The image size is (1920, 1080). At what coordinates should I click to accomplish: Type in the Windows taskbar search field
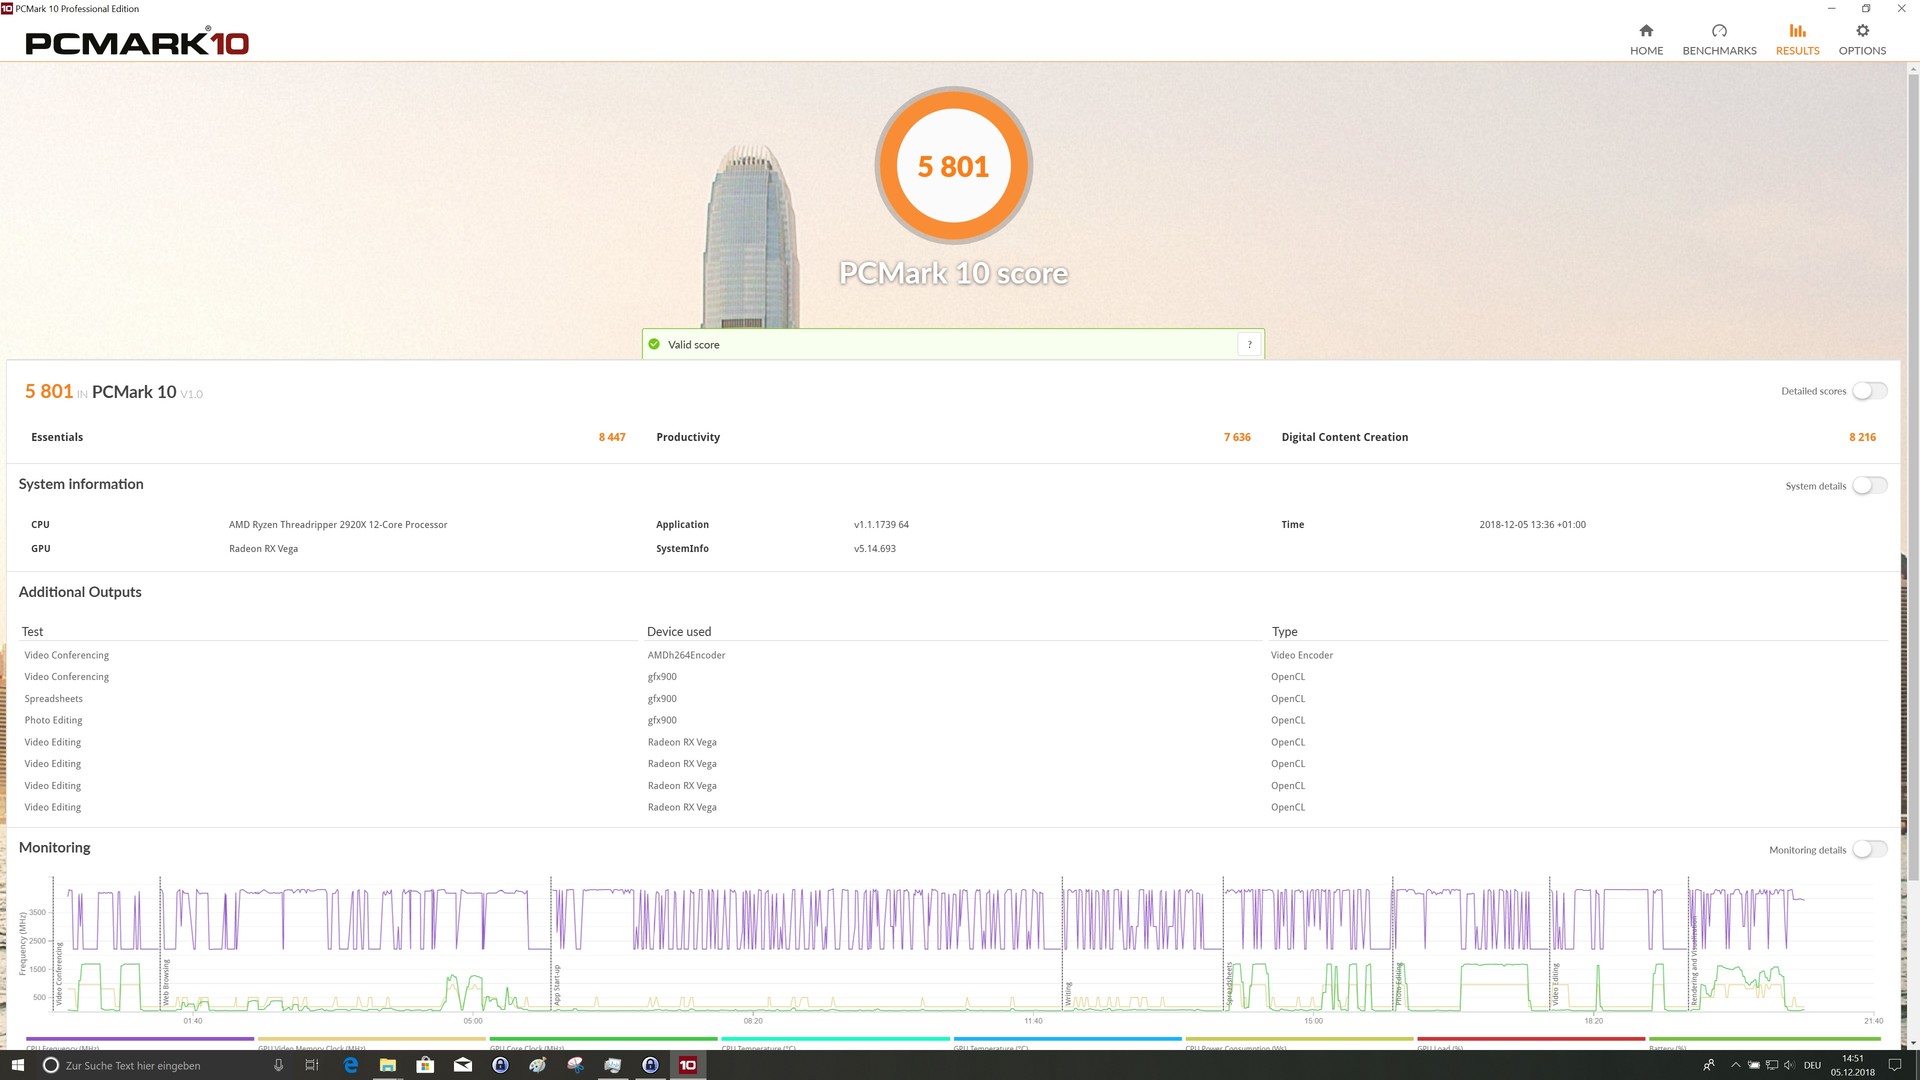pos(150,1065)
